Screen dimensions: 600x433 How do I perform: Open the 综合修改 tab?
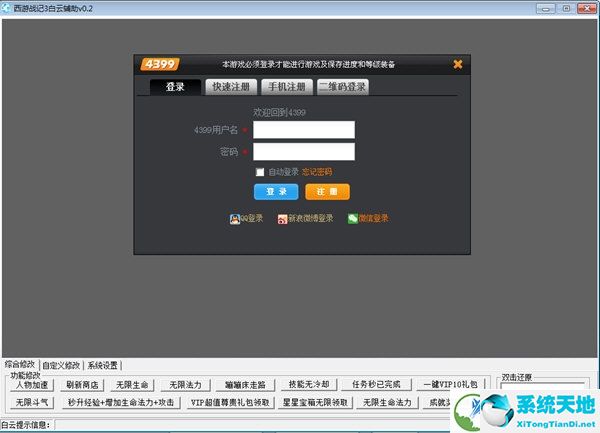pyautogui.click(x=20, y=365)
